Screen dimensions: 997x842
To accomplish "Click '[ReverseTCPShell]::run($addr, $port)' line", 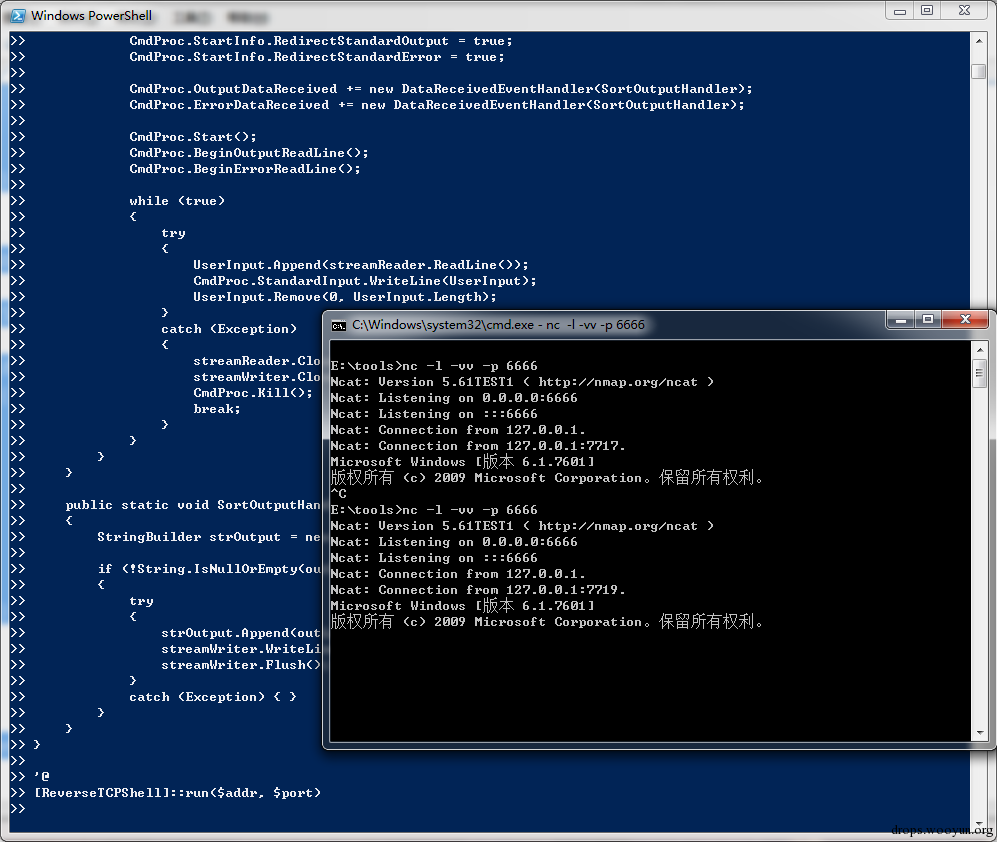I will [177, 792].
